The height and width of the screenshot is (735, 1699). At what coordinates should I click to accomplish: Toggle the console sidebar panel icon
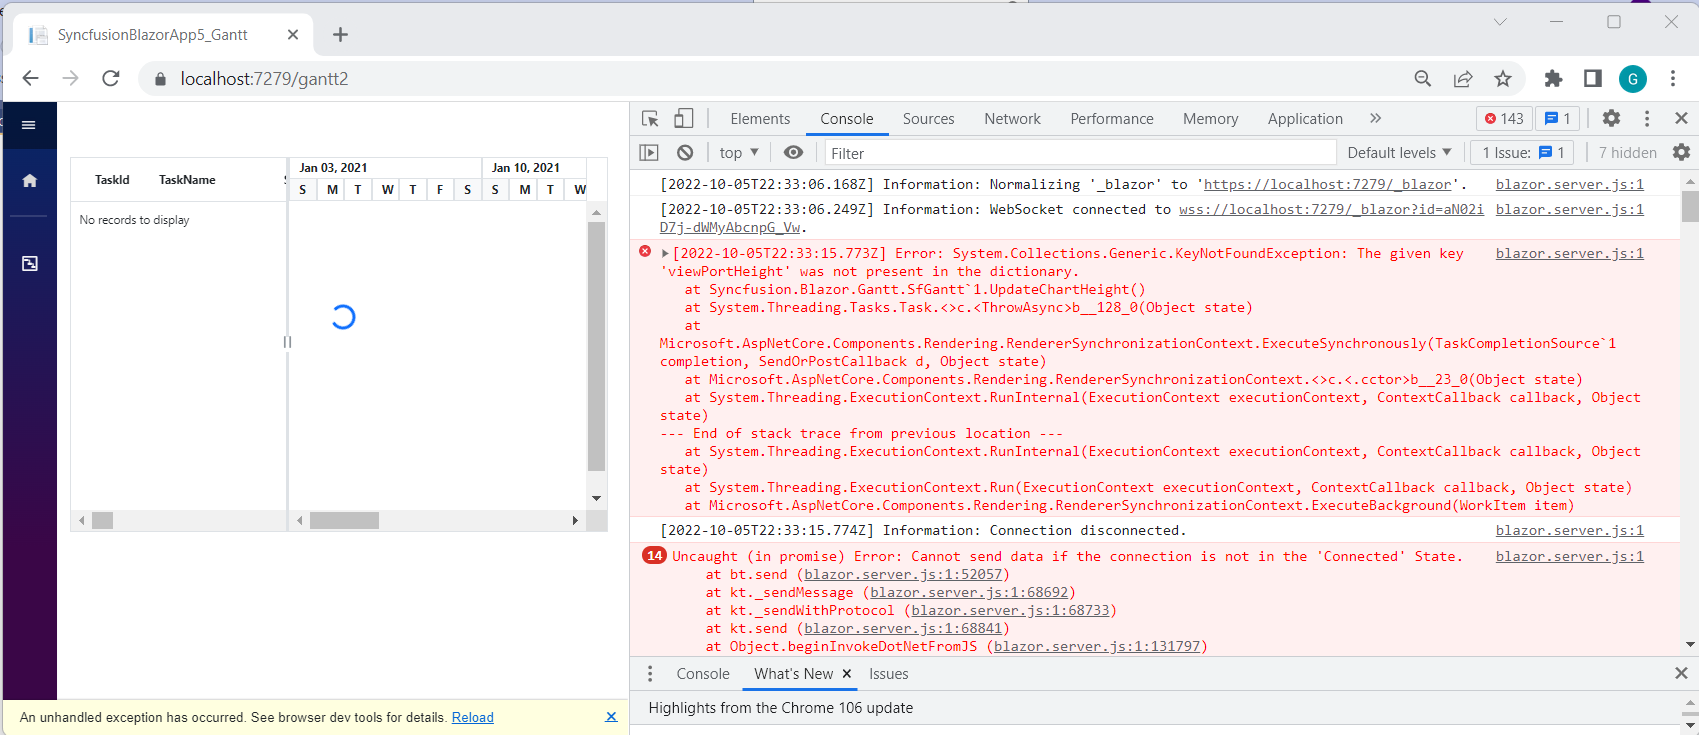tap(649, 153)
